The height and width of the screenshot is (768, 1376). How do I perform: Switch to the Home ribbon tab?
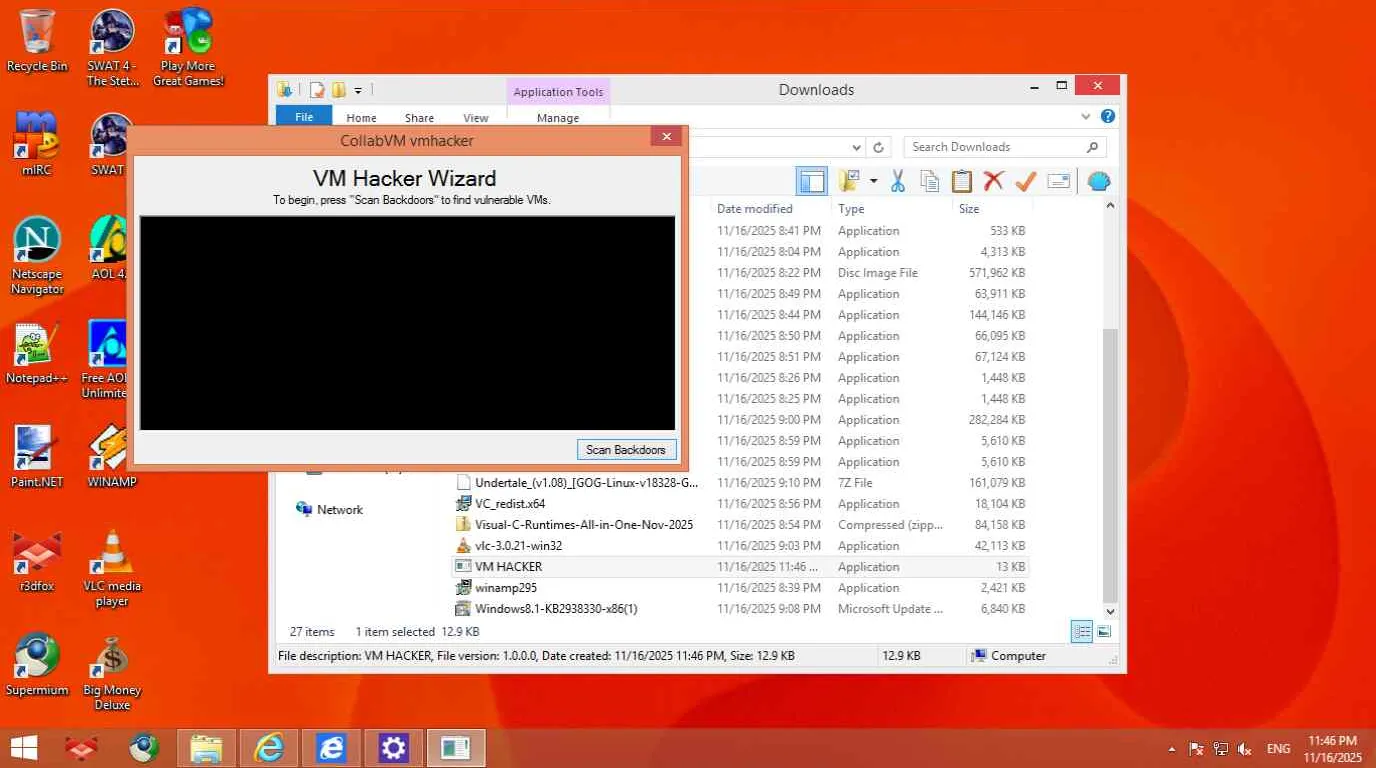coord(361,118)
